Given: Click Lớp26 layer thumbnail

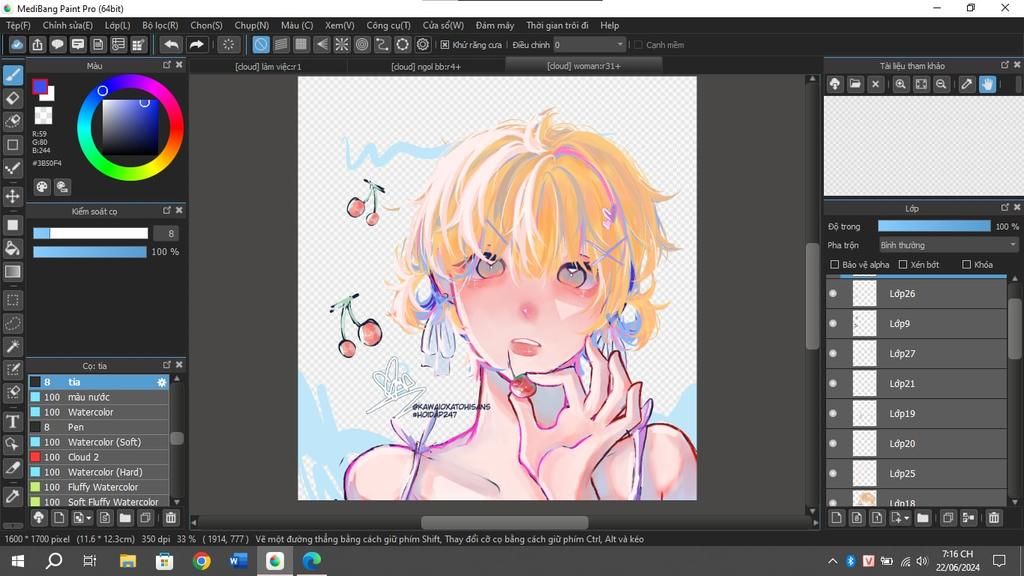Looking at the screenshot, I should 865,293.
